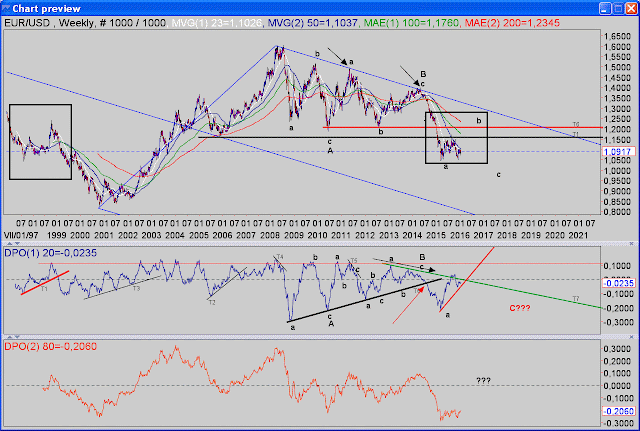Click the MVG(2) 50=1,1037 legend
The height and width of the screenshot is (431, 640).
point(313,23)
